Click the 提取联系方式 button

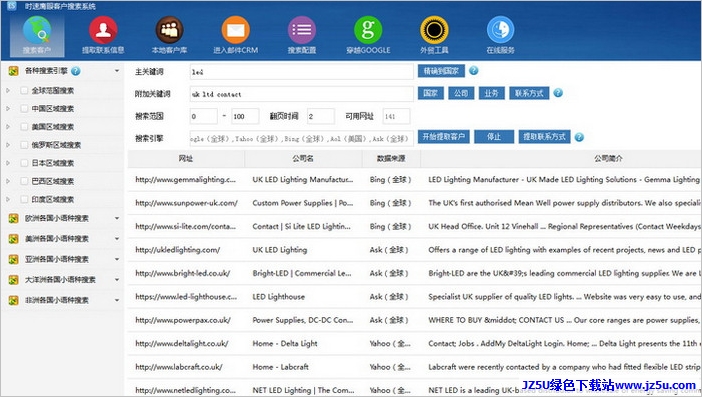[544, 137]
